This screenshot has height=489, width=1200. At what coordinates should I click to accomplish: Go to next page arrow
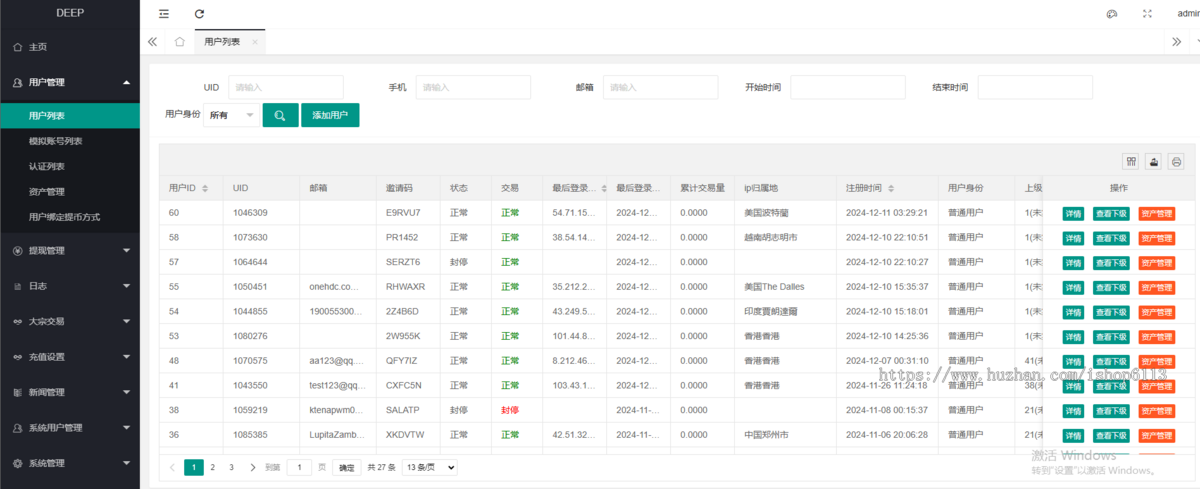click(252, 467)
